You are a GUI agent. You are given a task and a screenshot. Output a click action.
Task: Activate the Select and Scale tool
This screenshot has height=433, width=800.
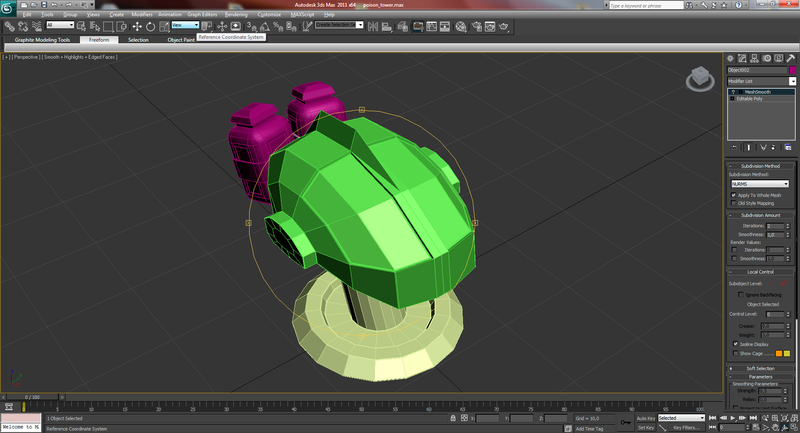(x=164, y=27)
